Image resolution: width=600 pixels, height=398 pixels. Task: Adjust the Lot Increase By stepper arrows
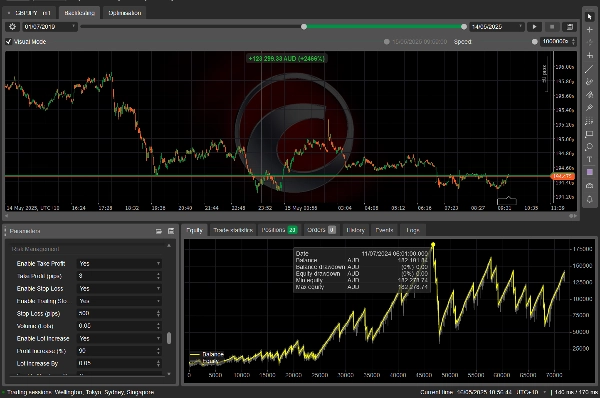(158, 364)
